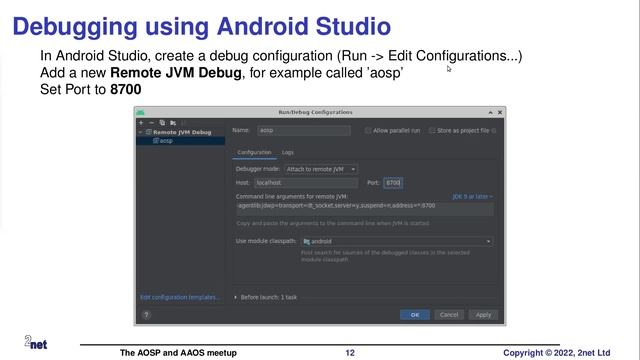Open the Debugger mode dropdown
Viewport: 640px width, 360px height.
(320, 169)
